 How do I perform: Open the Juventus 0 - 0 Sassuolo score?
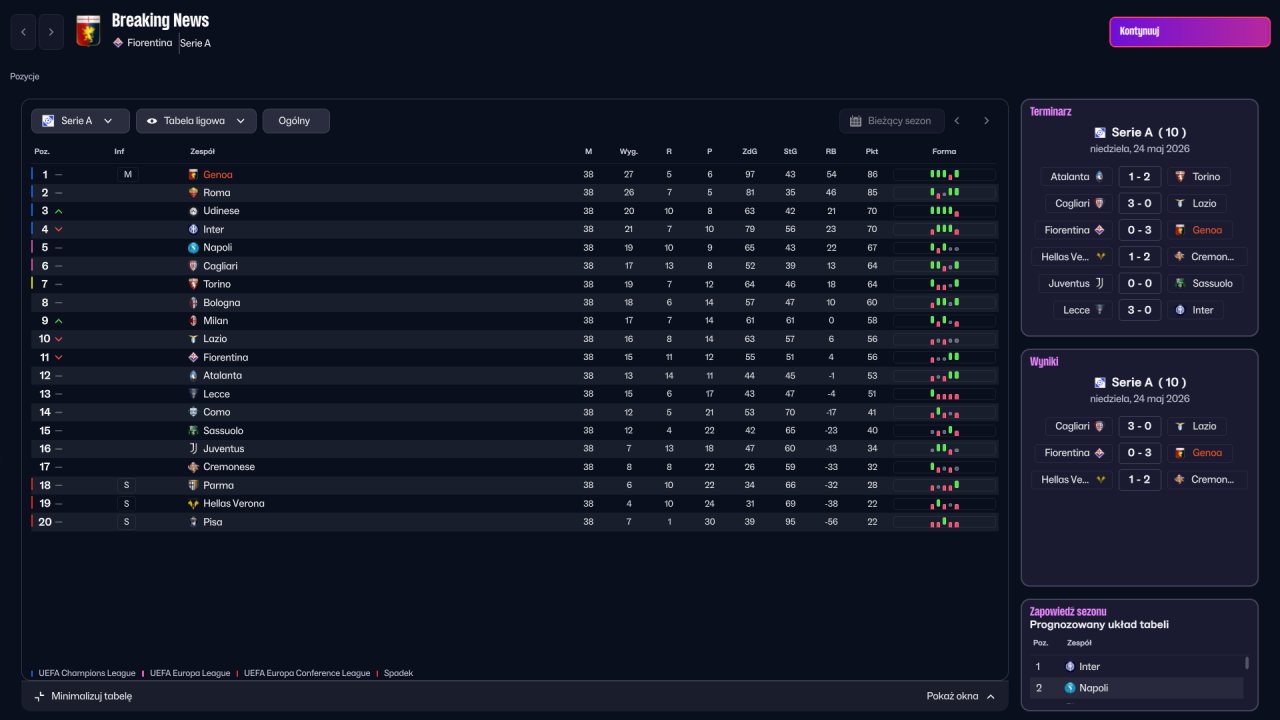[1140, 283]
